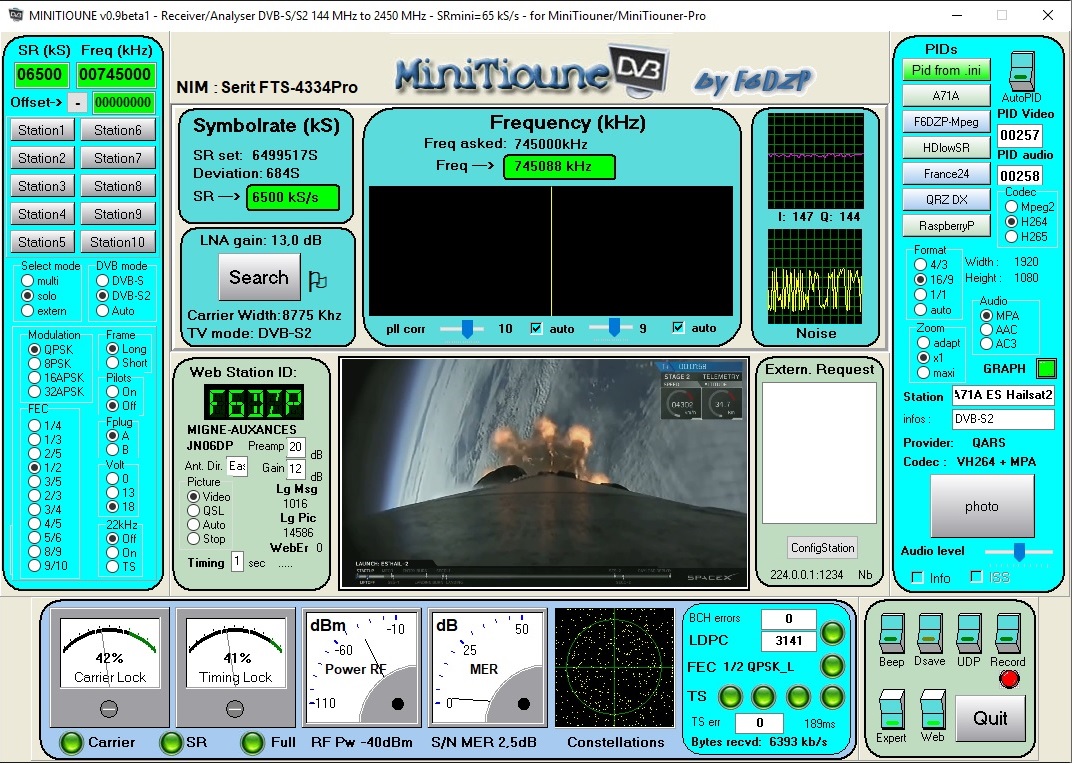Click the green SR LED
The image size is (1074, 764).
(x=171, y=742)
